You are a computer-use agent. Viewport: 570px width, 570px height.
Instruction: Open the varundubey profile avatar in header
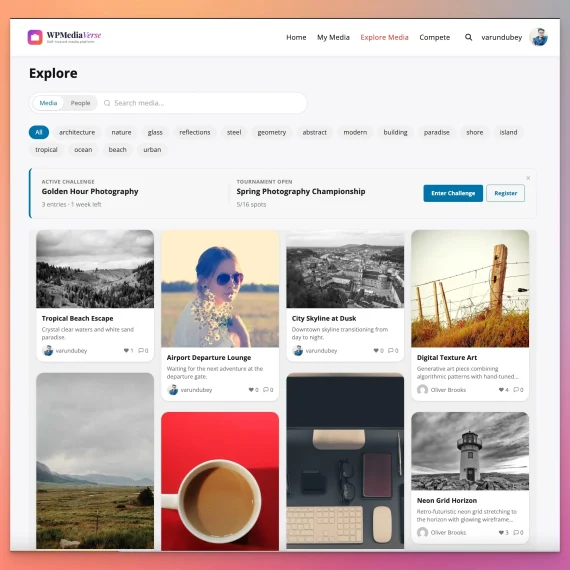[x=538, y=37]
